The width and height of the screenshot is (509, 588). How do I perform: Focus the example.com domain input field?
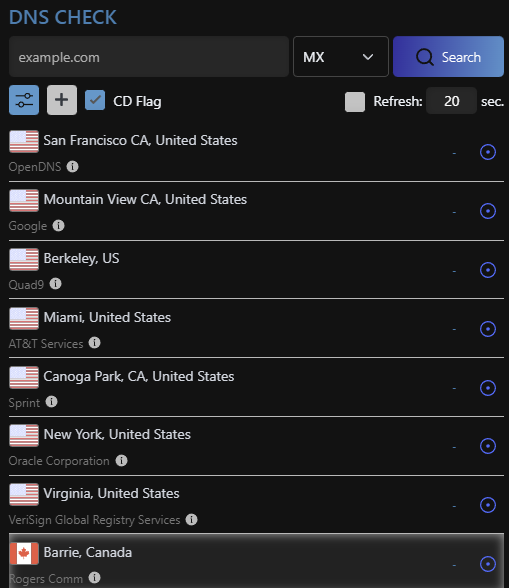[x=149, y=57]
